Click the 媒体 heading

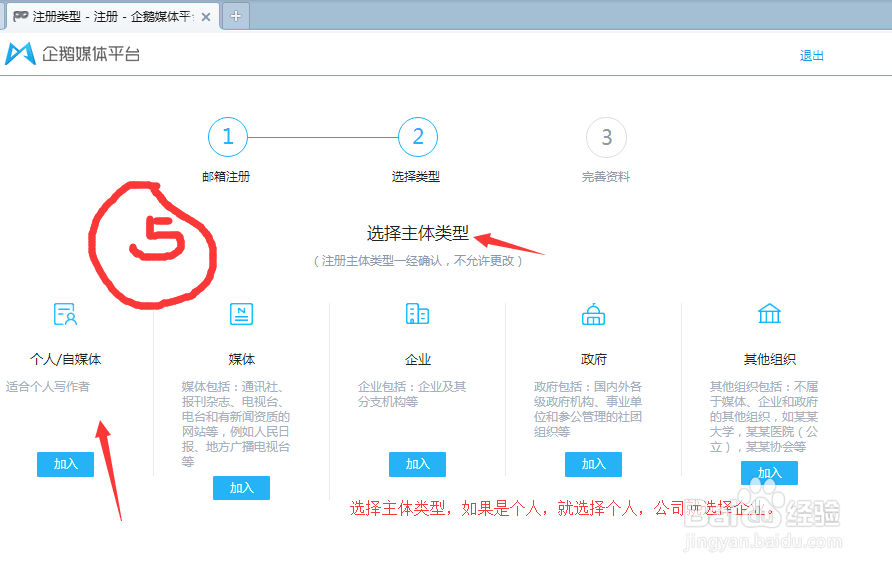click(241, 360)
